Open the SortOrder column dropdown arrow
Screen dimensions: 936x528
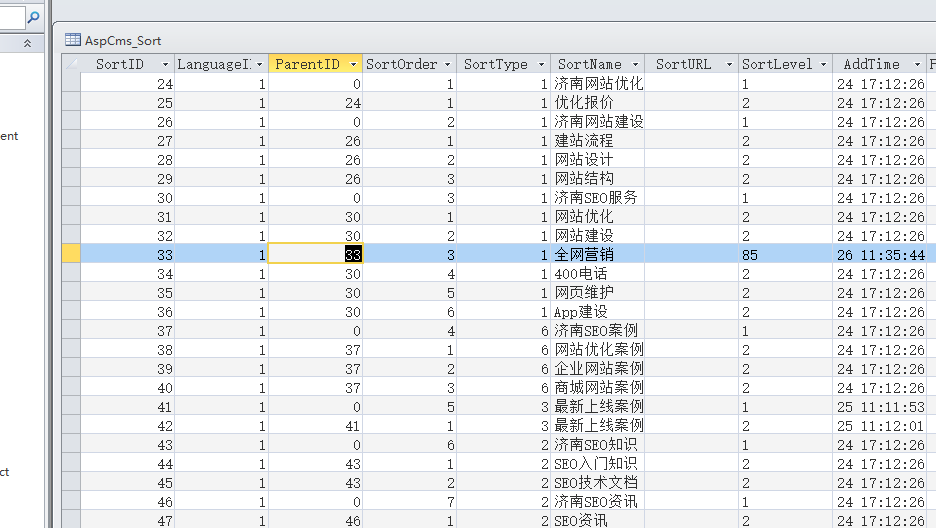(x=447, y=65)
